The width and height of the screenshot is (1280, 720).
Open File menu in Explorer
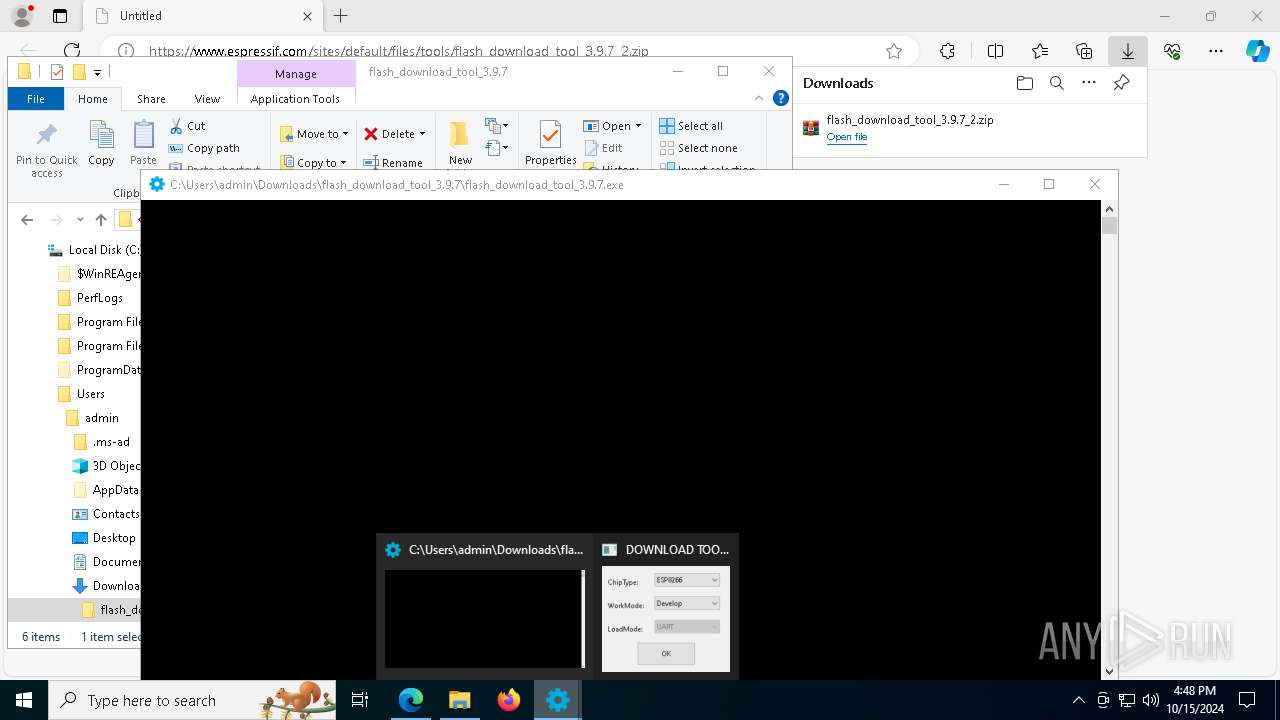pos(35,99)
